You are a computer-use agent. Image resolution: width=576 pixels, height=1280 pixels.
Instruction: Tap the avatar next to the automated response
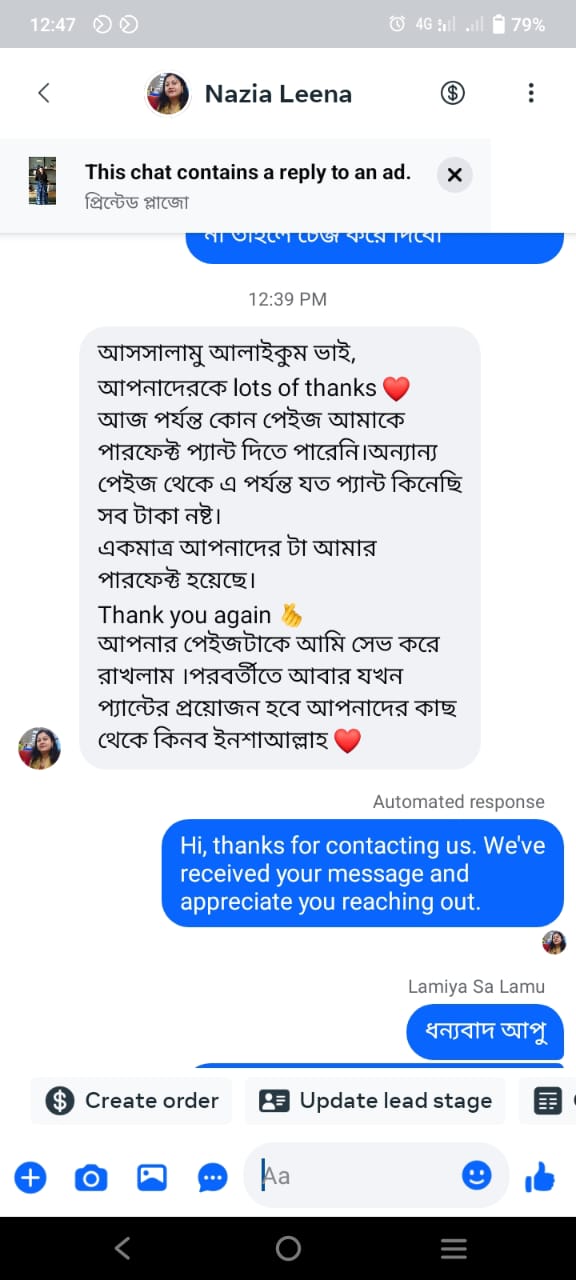(x=554, y=942)
